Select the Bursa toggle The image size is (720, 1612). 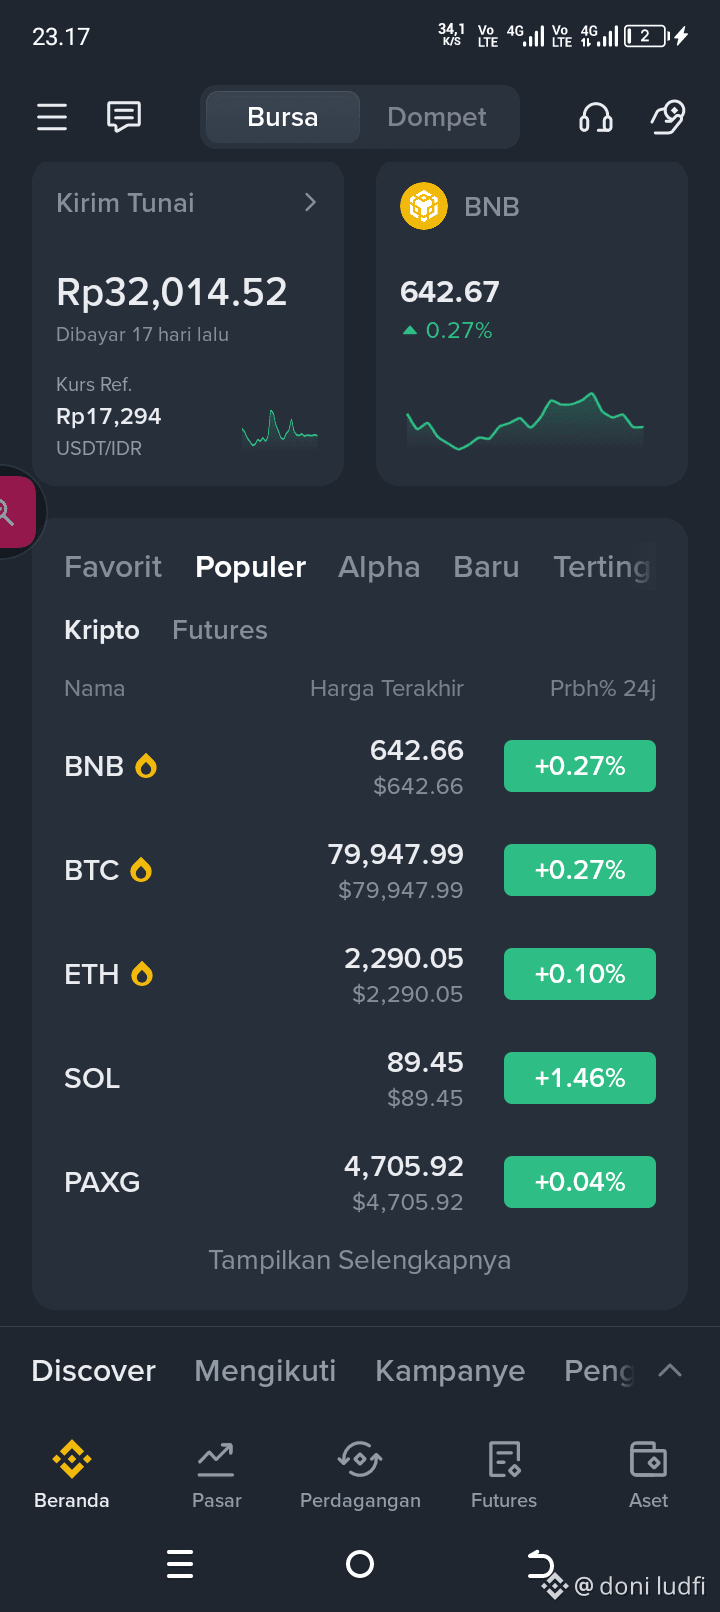pyautogui.click(x=283, y=117)
